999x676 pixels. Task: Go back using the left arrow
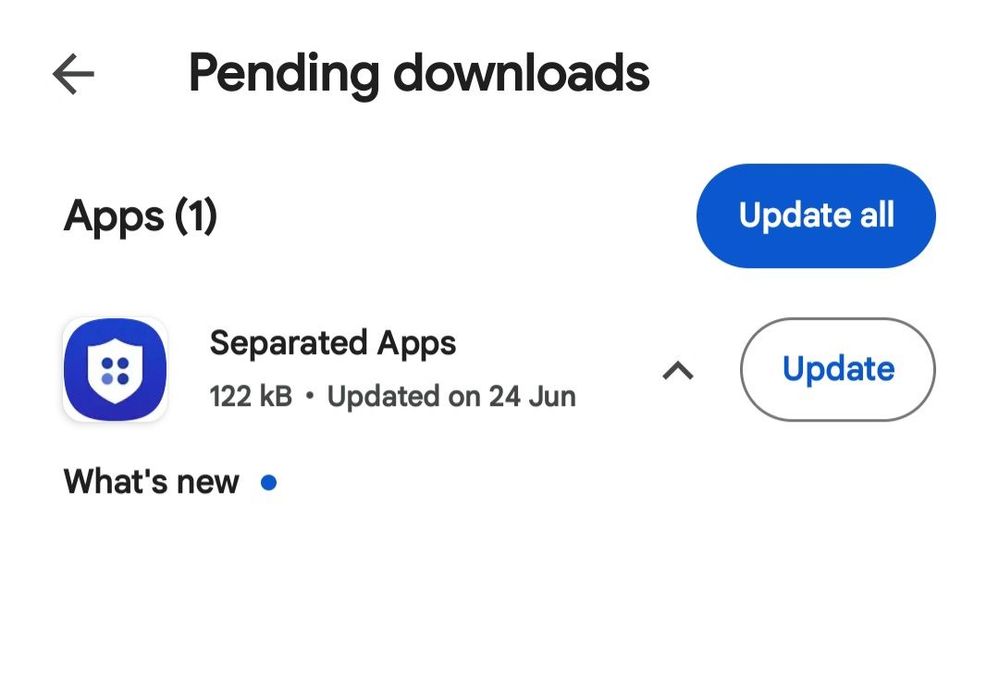73,74
